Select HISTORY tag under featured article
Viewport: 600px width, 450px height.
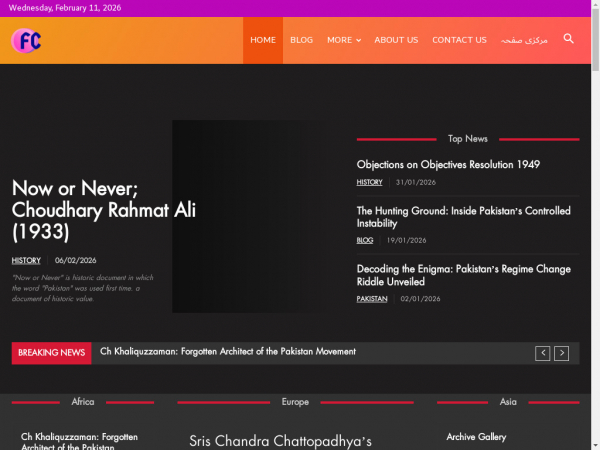(26, 260)
